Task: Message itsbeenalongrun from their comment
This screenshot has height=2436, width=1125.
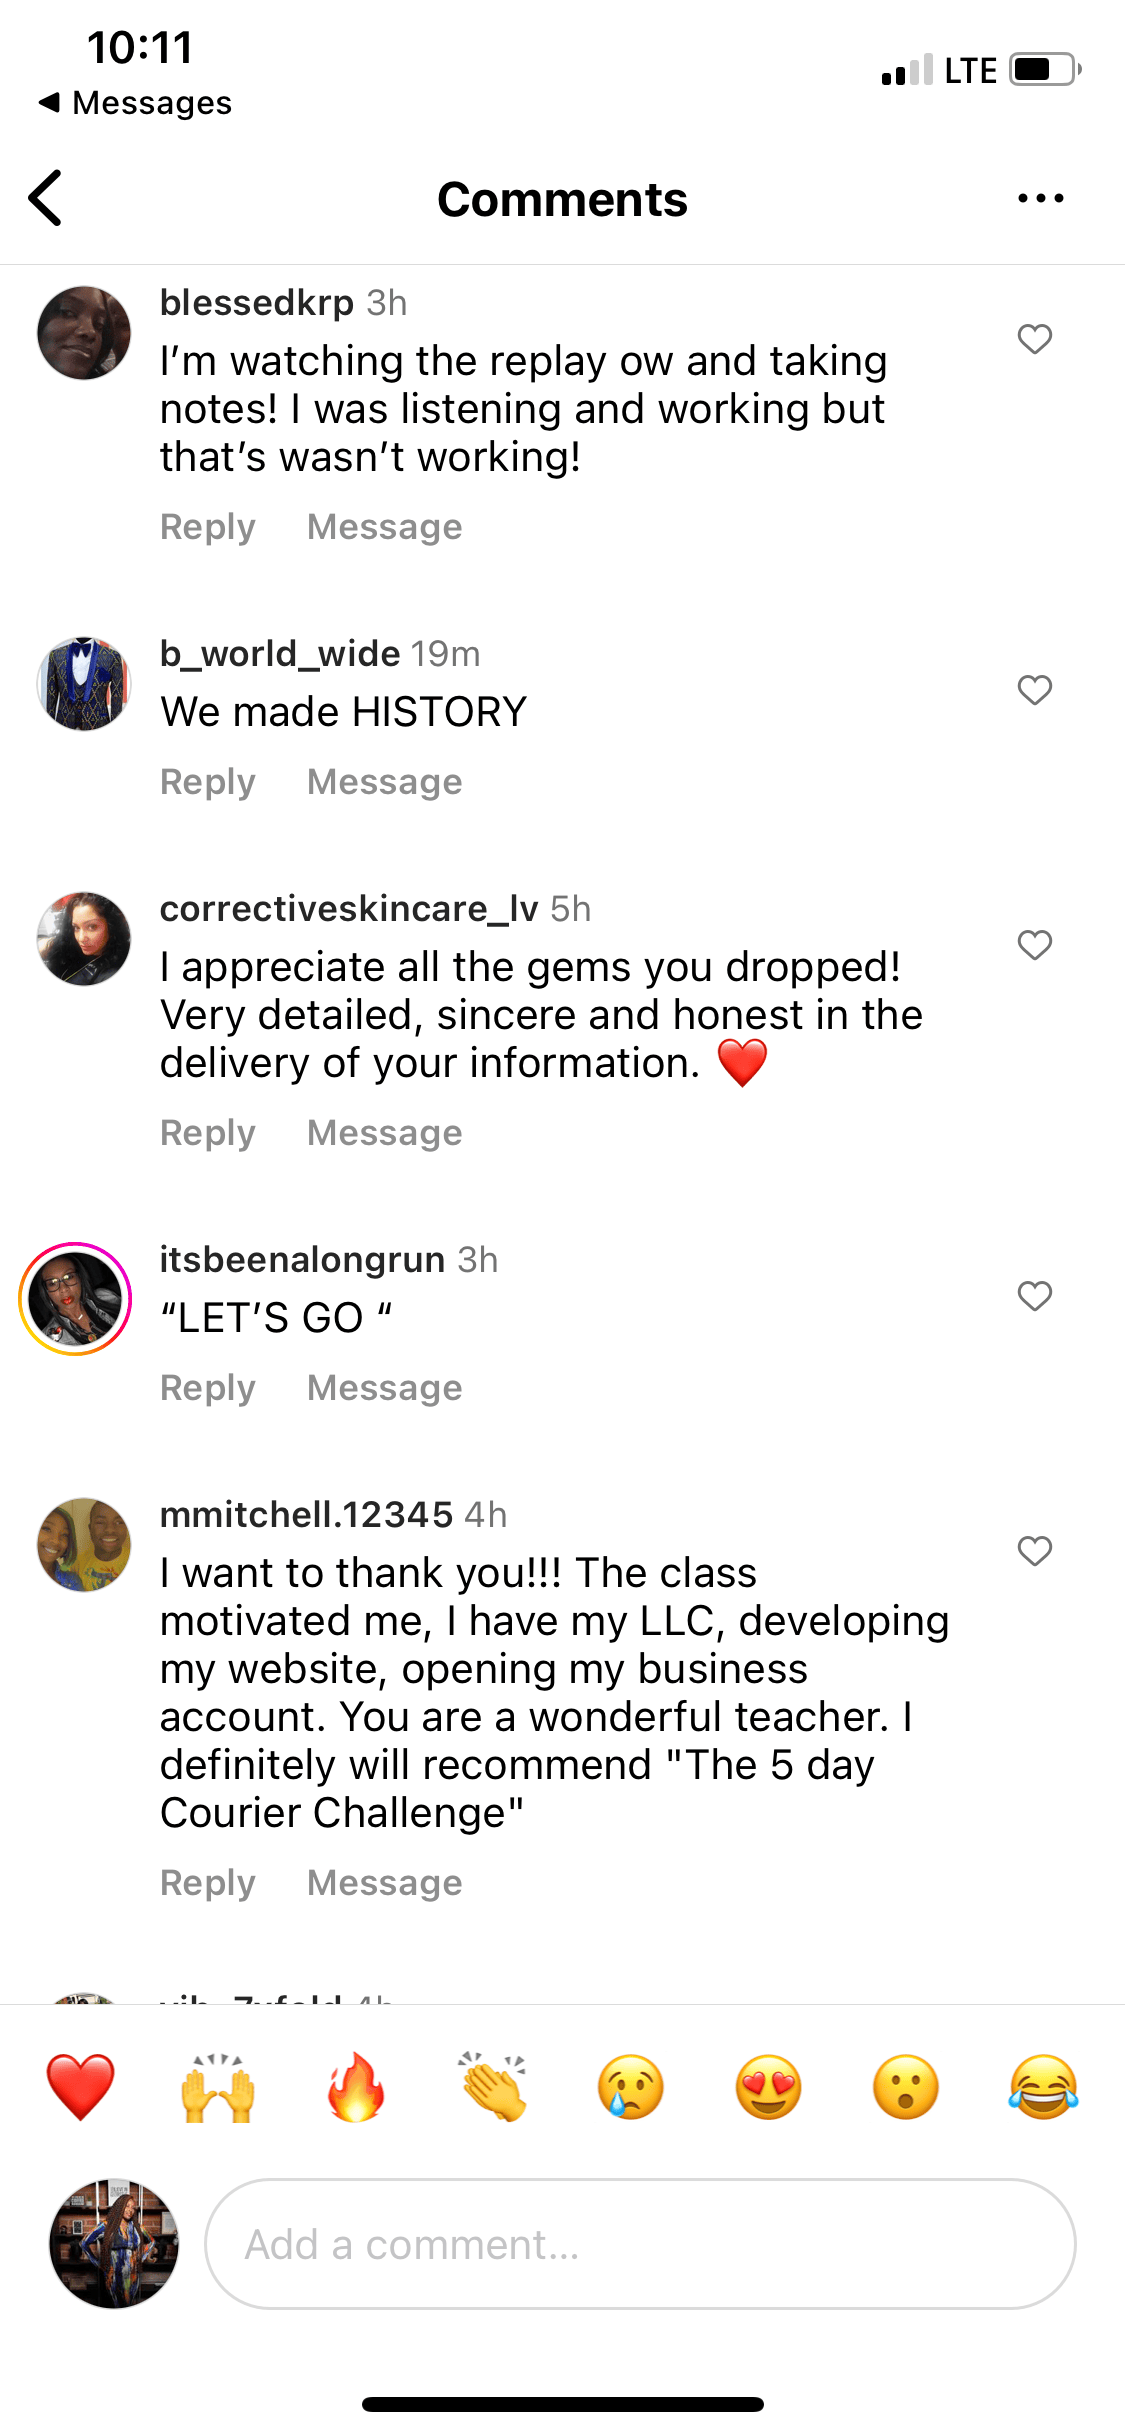Action: [384, 1388]
